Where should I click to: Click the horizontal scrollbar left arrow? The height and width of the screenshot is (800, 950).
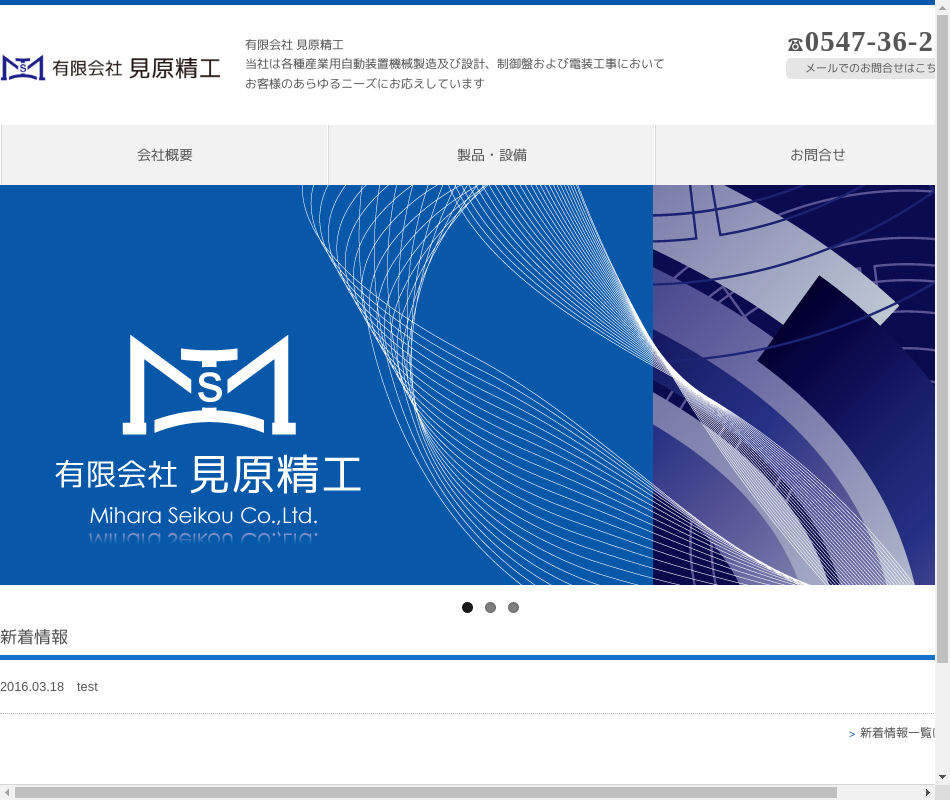pyautogui.click(x=7, y=792)
